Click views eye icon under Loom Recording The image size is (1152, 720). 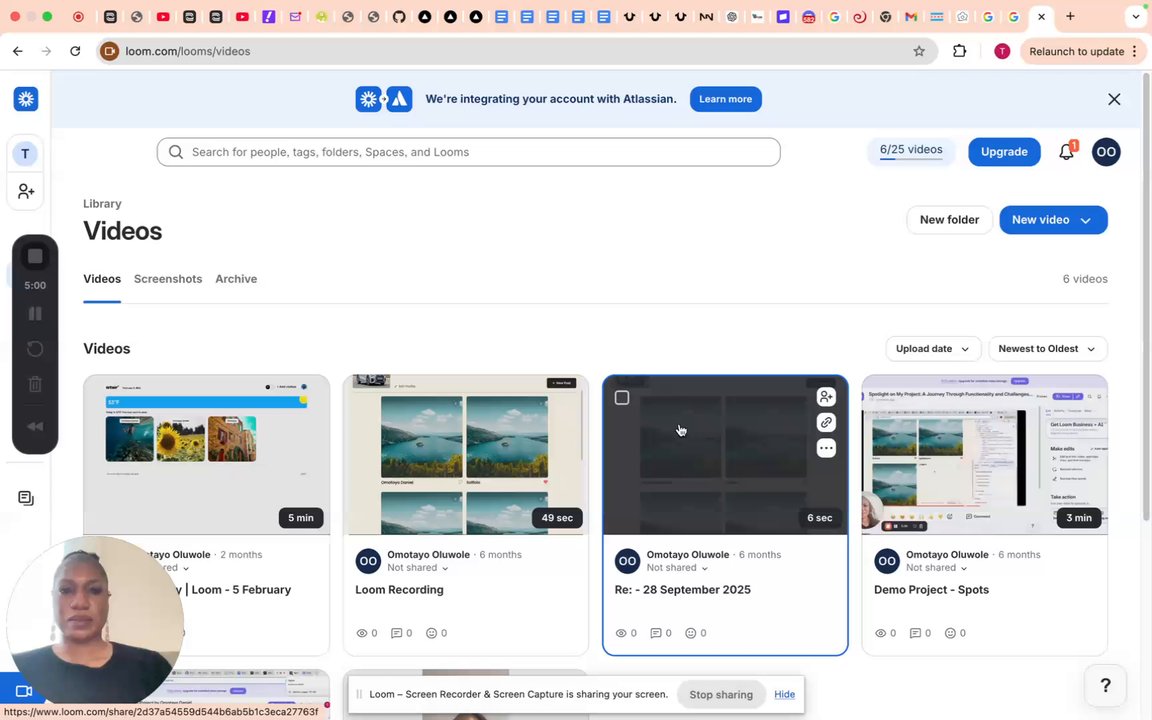361,633
